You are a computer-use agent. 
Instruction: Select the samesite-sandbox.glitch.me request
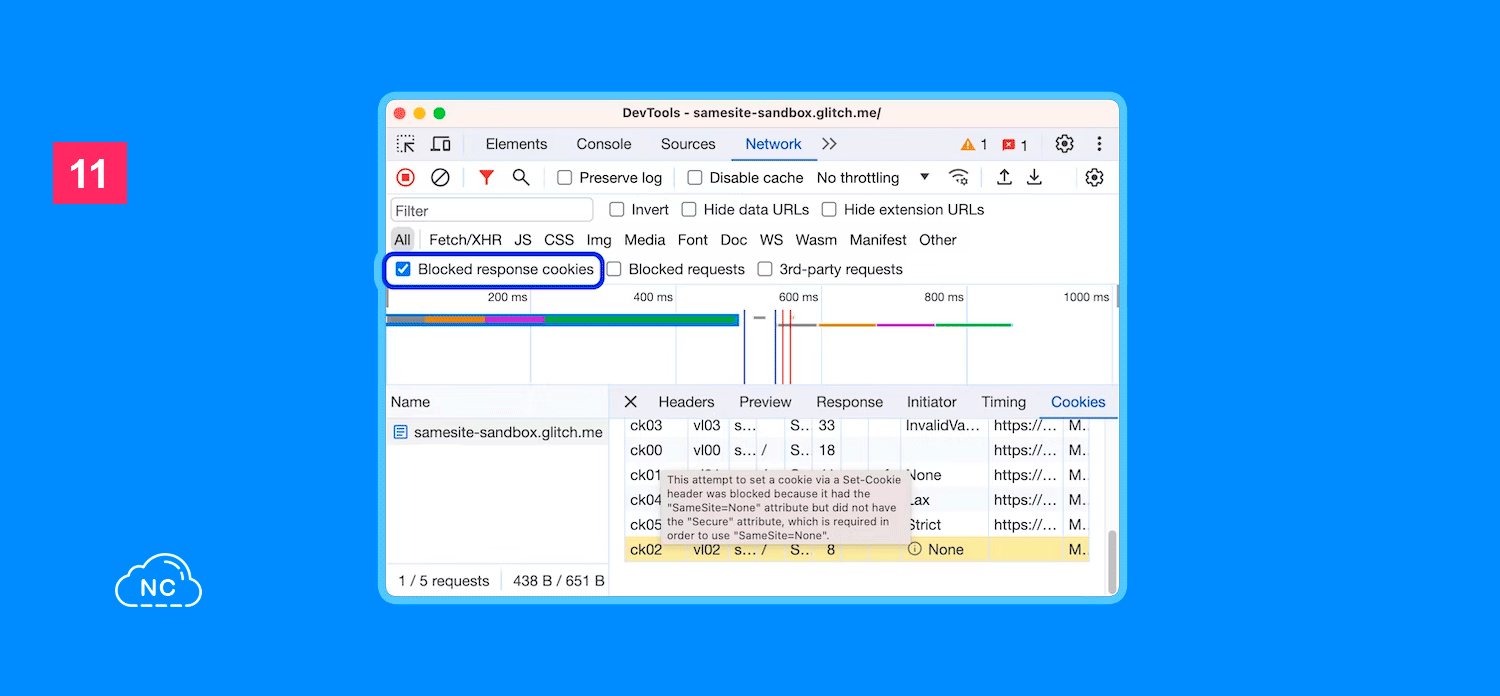[498, 432]
